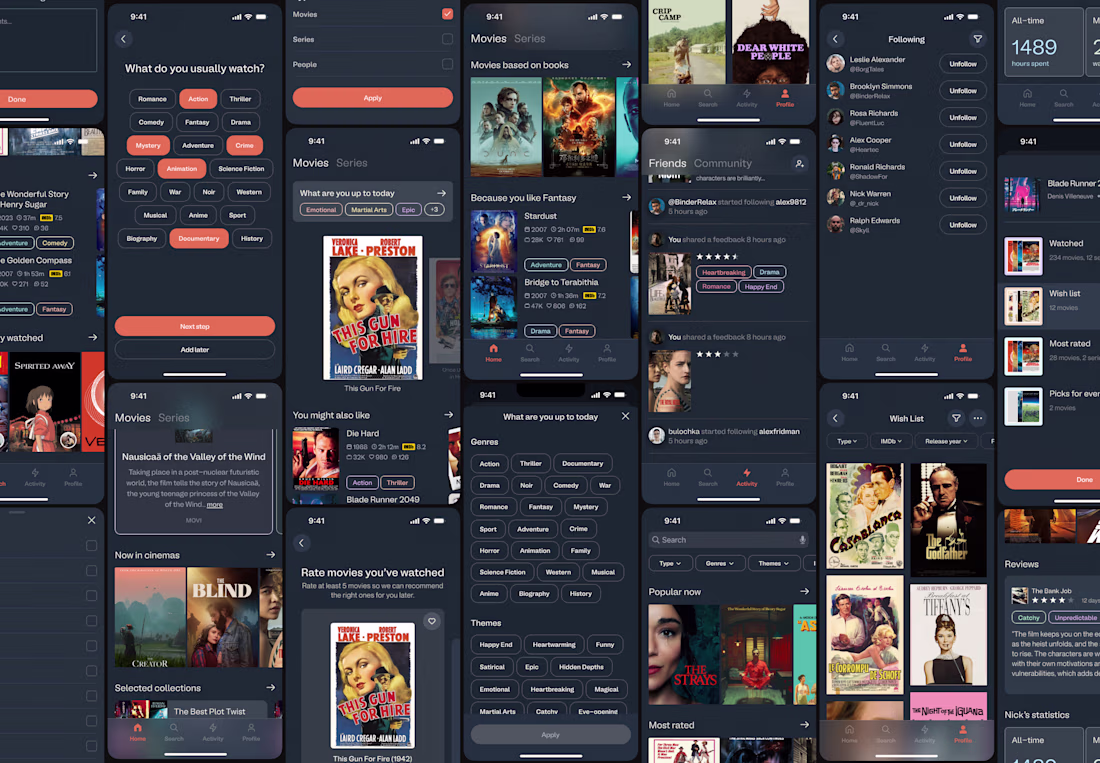1100x763 pixels.
Task: Tap arrow next to 'Popular now'
Action: pyautogui.click(x=805, y=592)
